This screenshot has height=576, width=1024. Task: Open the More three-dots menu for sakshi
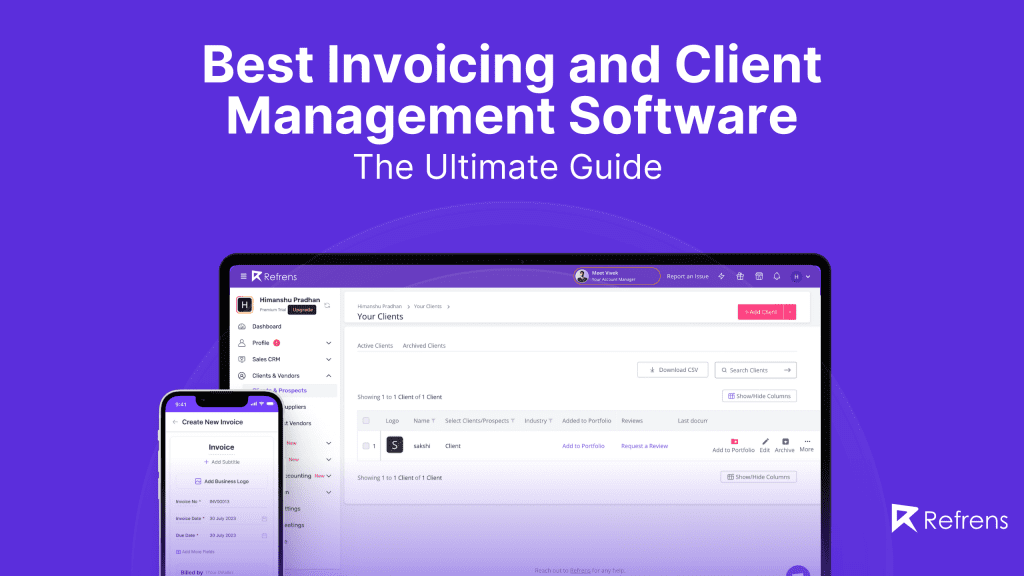(806, 441)
